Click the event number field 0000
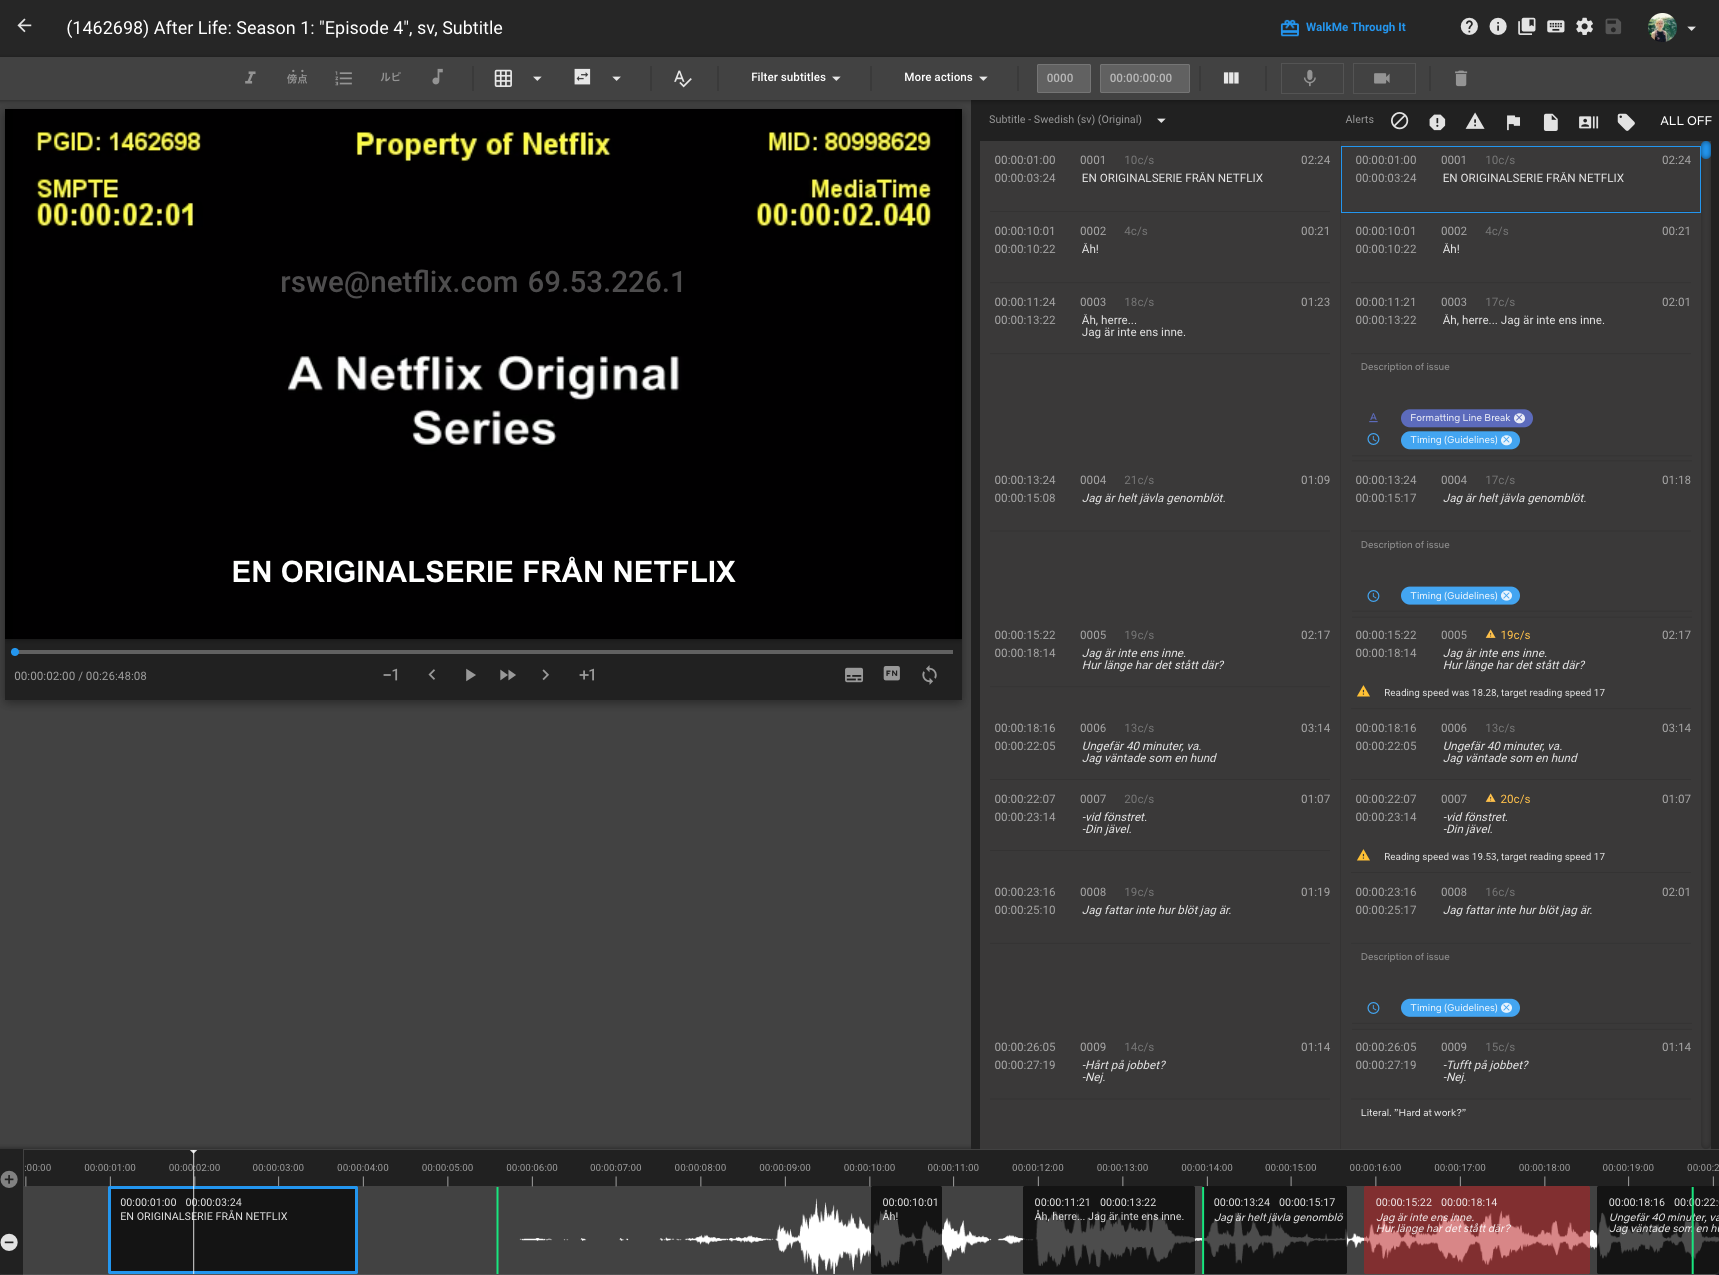 tap(1064, 78)
